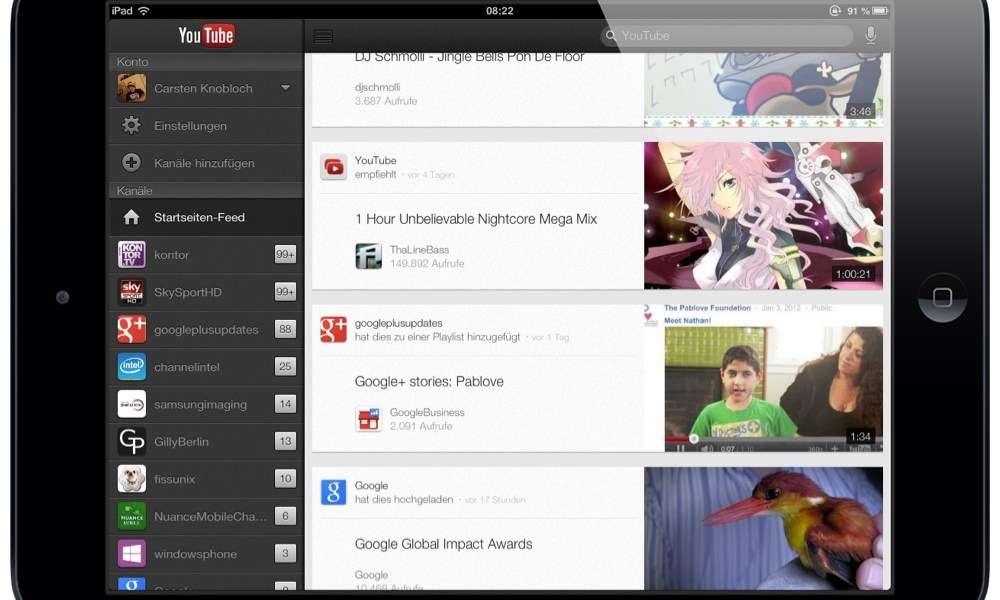The height and width of the screenshot is (600, 1000).
Task: Open 1 Hour Unbelievable Nightcore Mega Mix title
Action: pos(476,219)
